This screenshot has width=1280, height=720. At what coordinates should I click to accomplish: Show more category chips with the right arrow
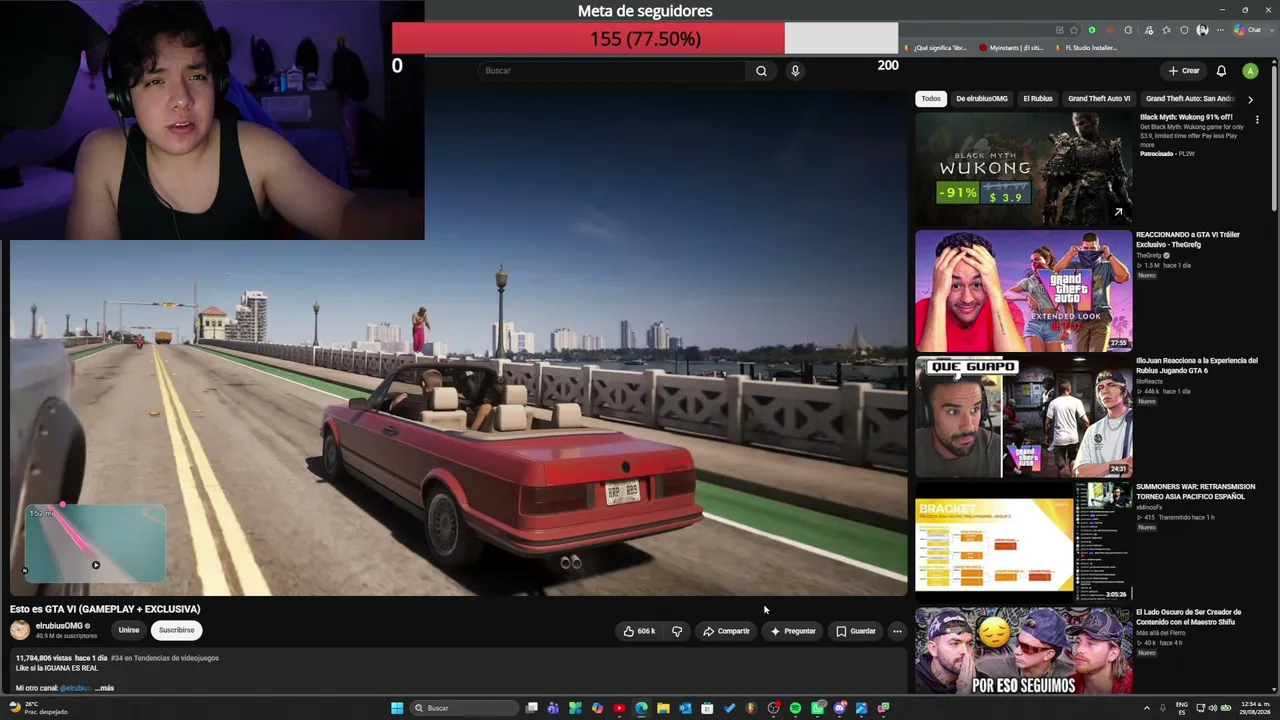click(x=1250, y=99)
